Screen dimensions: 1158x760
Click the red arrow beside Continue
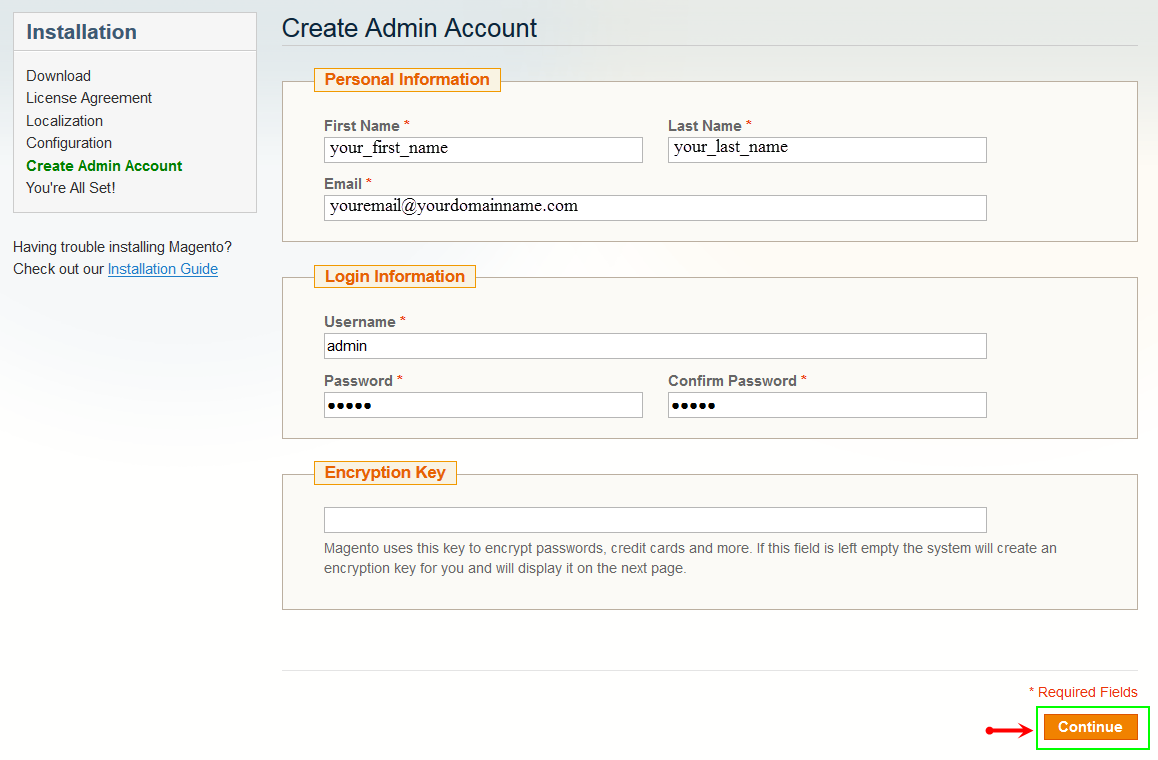coord(1010,730)
